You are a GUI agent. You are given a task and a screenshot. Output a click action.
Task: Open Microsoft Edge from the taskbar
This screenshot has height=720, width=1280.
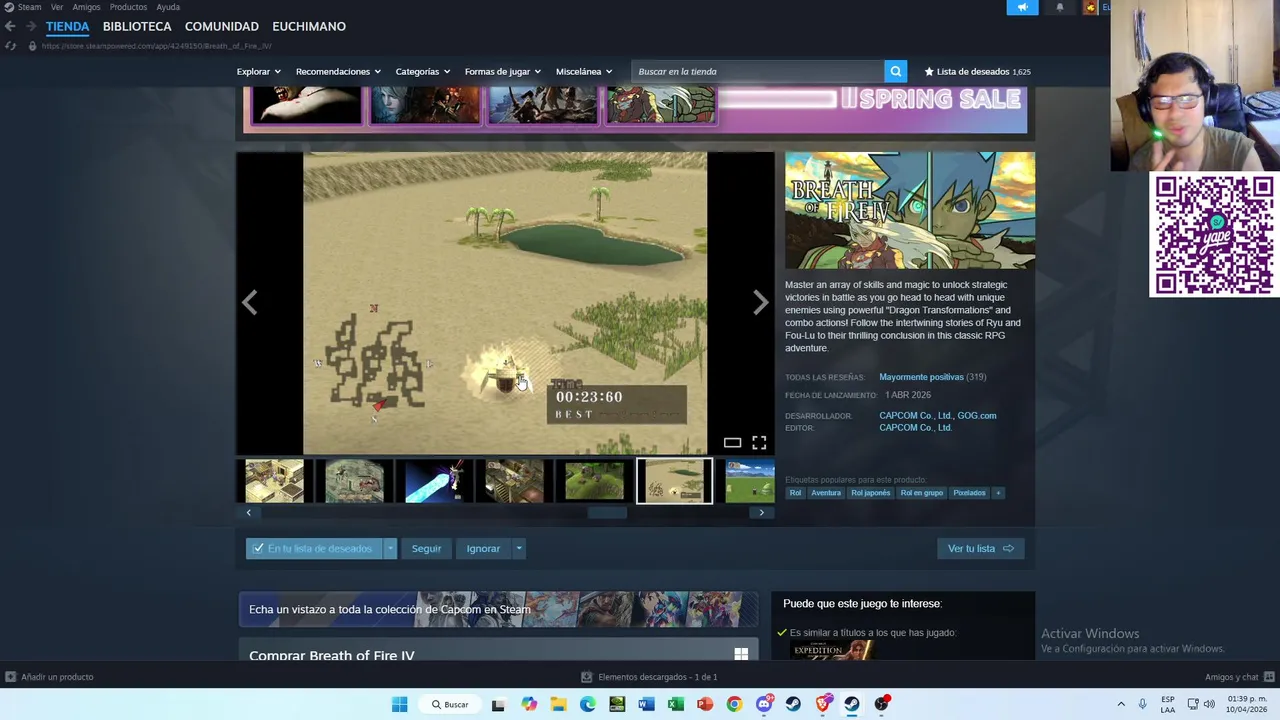pos(588,704)
